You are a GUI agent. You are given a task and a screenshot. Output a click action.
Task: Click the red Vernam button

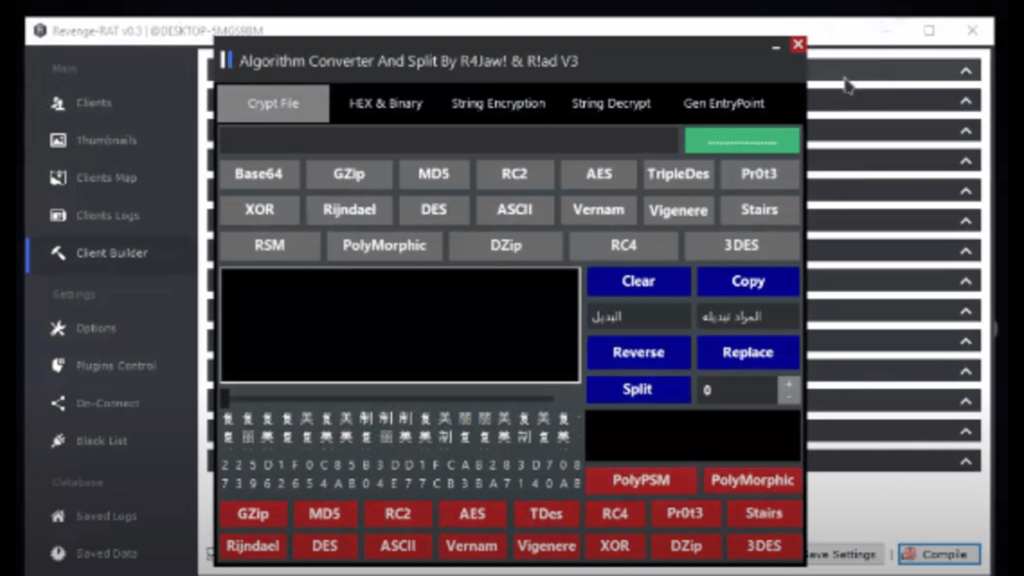pos(472,547)
